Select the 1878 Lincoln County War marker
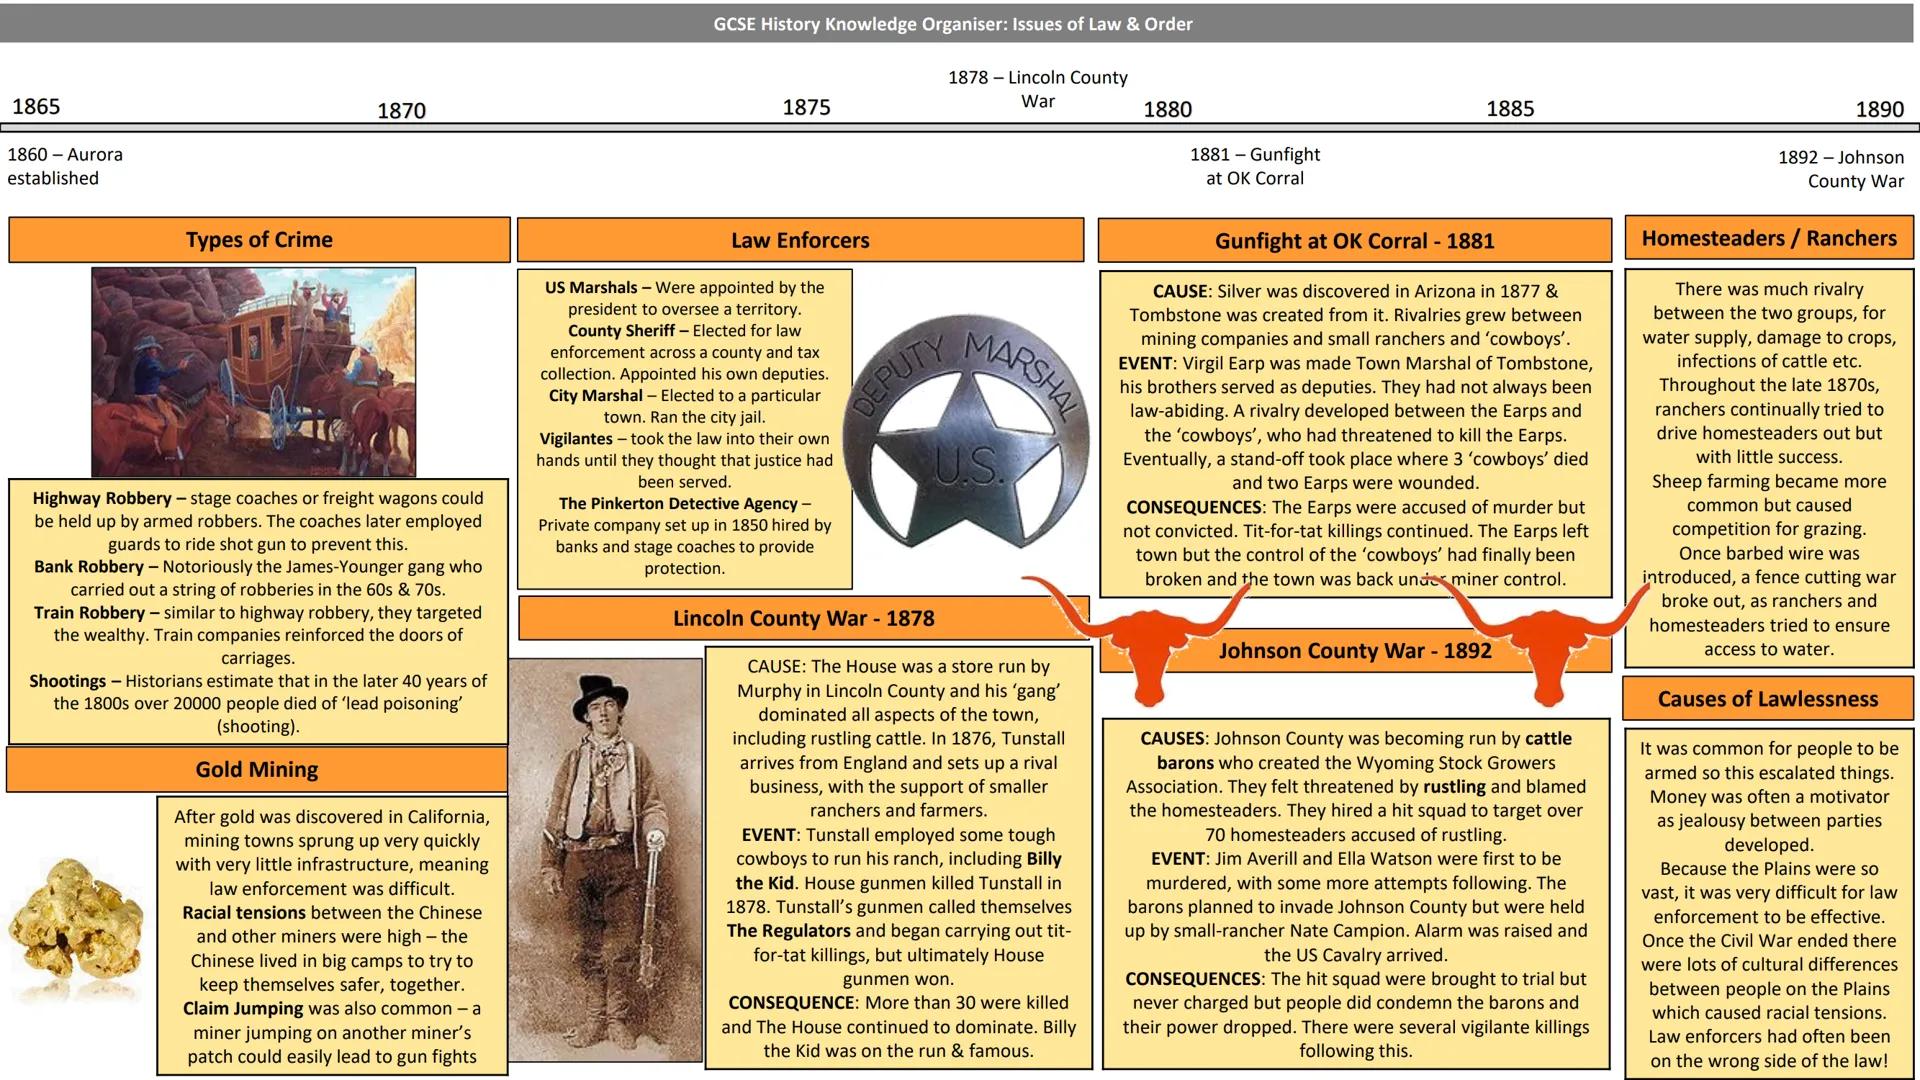1920x1080 pixels. [x=1037, y=89]
